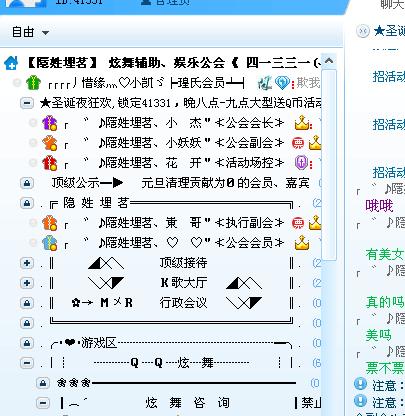Click the 美吗 chat message
The height and width of the screenshot is (416, 405).
click(x=379, y=335)
